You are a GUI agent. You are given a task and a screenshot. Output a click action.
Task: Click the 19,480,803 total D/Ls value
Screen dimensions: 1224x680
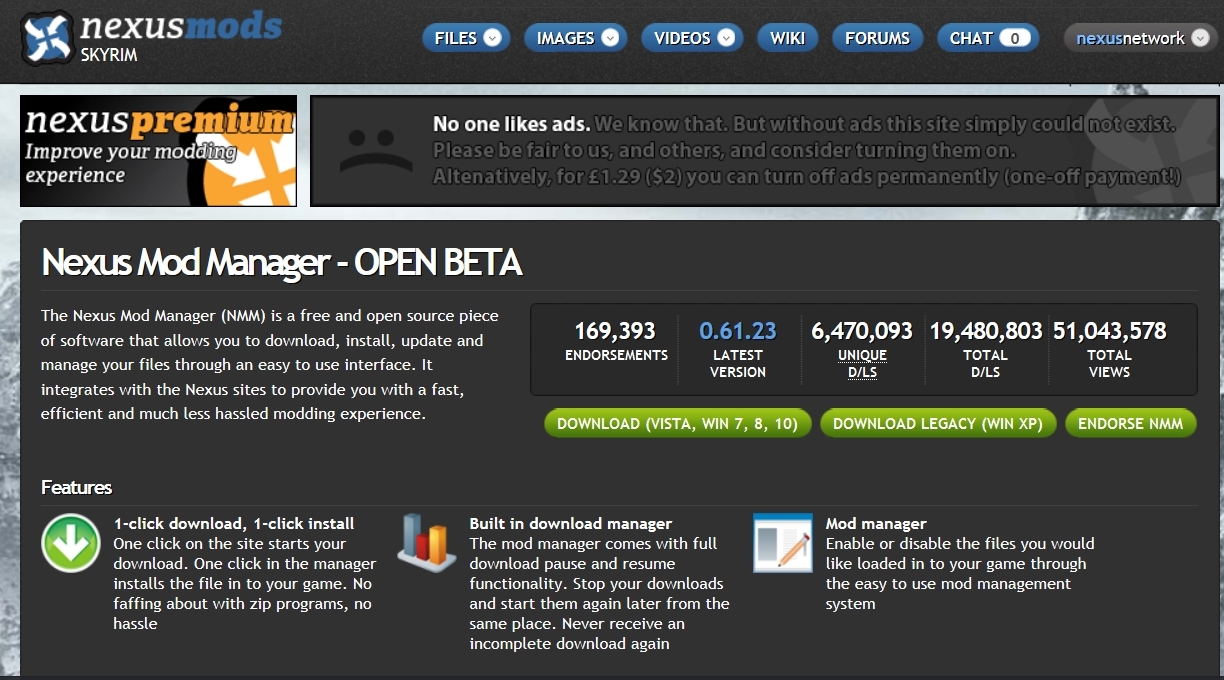tap(986, 330)
